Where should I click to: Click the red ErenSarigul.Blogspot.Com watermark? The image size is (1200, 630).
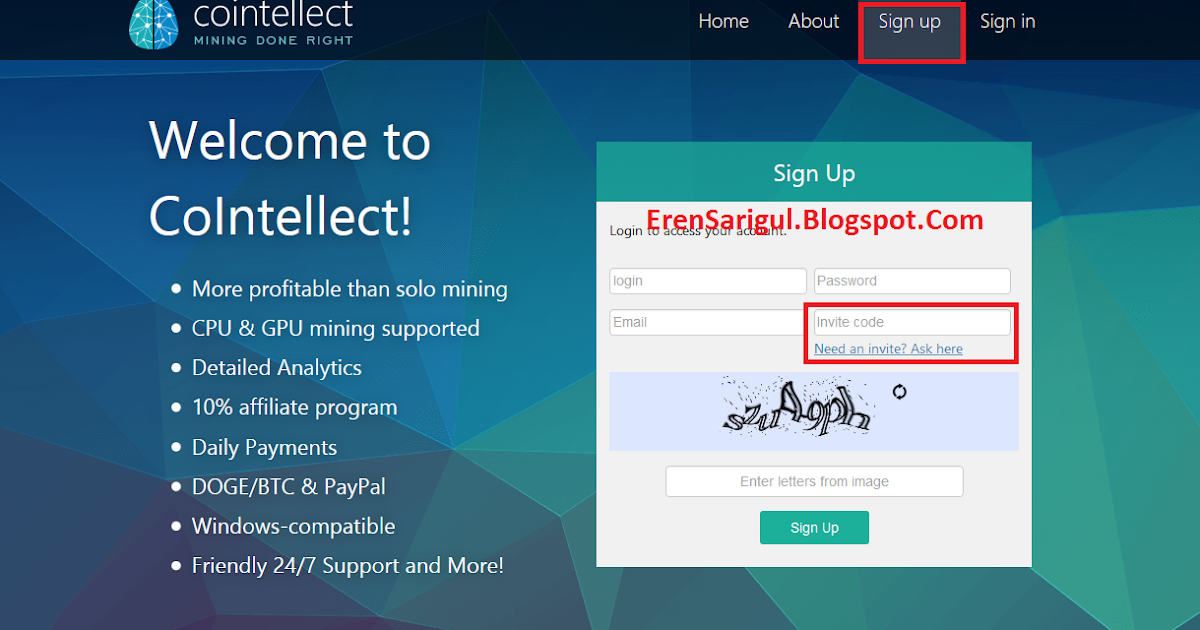pos(814,219)
